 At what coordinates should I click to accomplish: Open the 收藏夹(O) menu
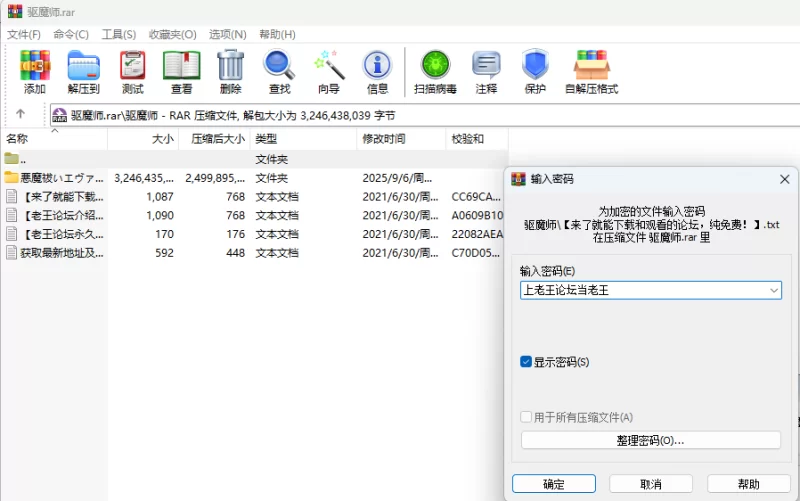[172, 34]
